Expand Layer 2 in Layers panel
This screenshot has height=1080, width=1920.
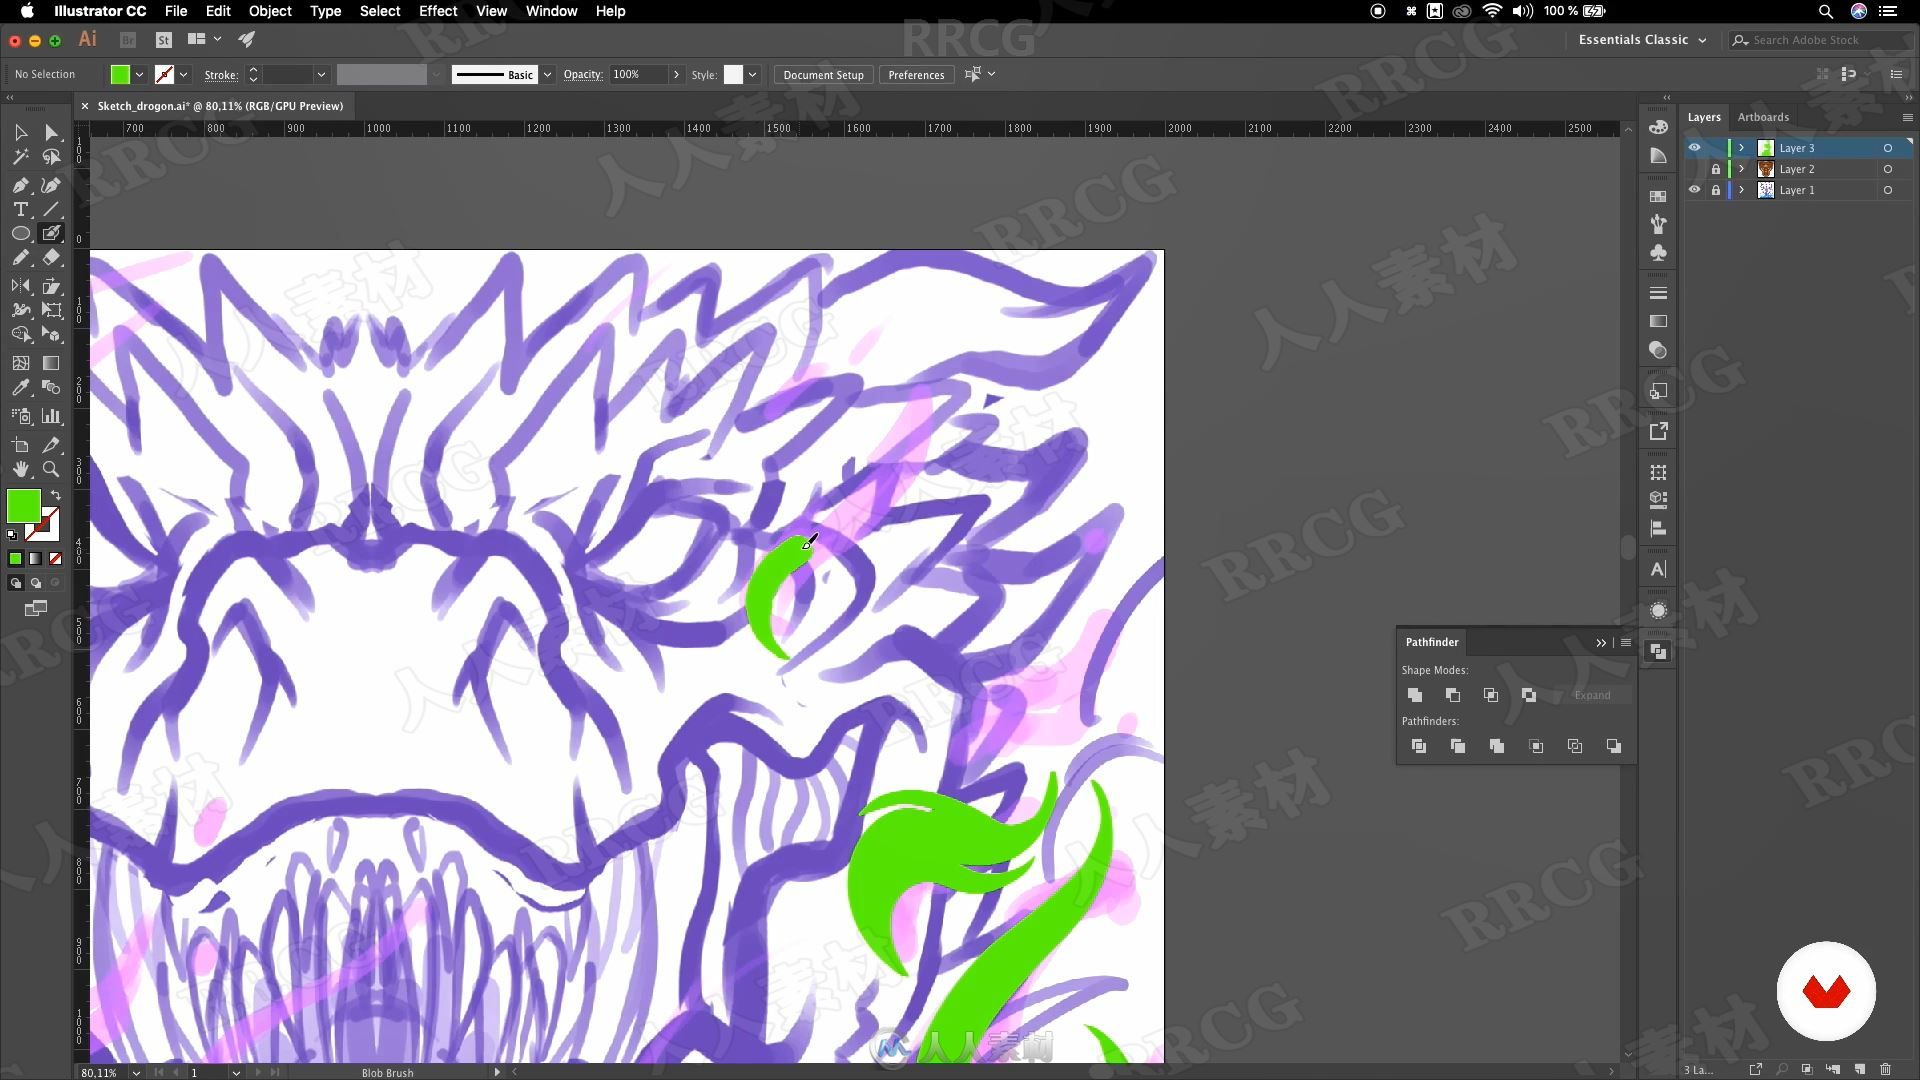coord(1742,169)
